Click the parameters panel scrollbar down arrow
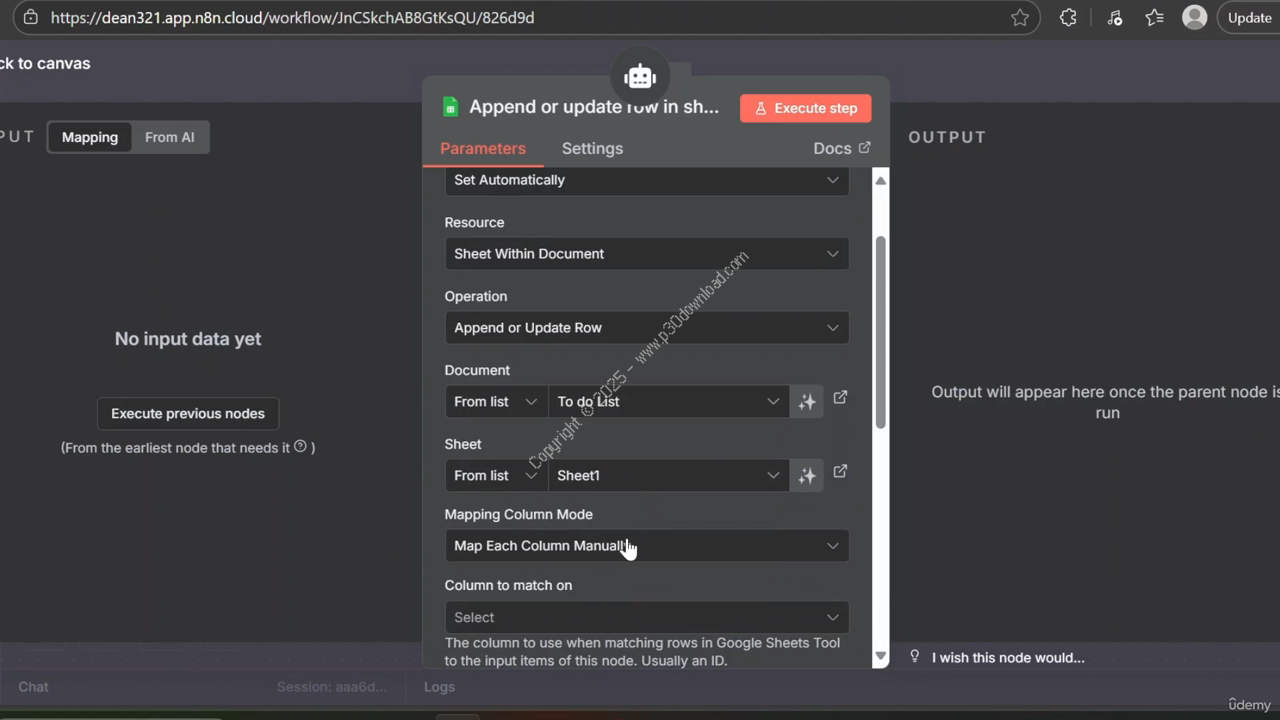 tap(880, 657)
